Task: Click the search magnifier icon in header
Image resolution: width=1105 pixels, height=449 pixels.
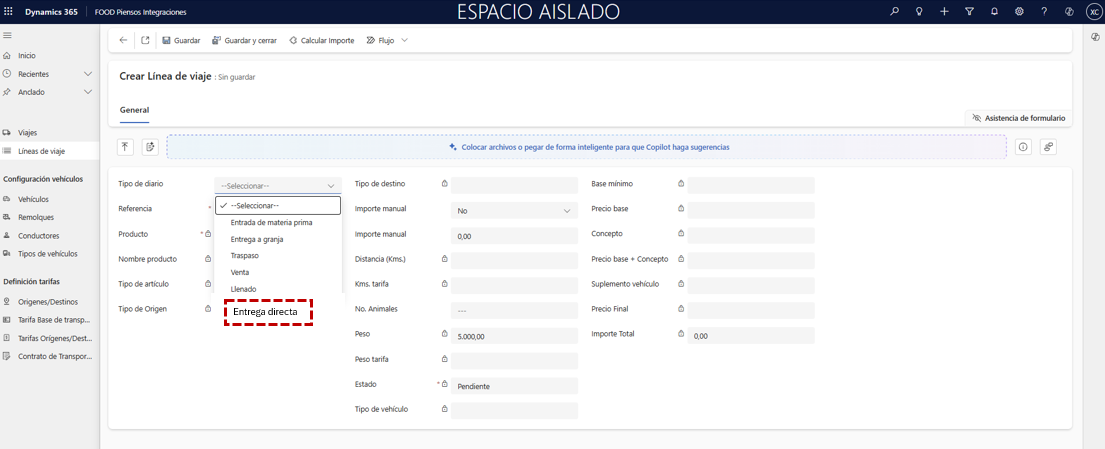Action: [894, 11]
